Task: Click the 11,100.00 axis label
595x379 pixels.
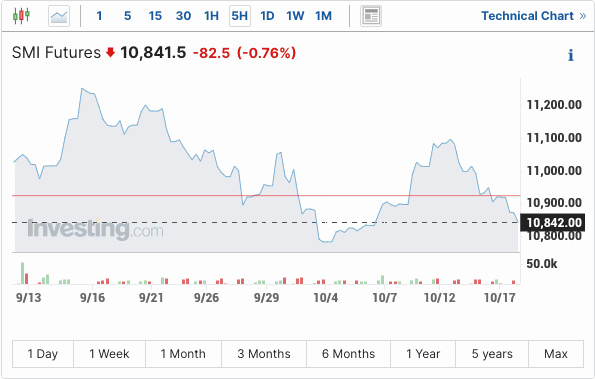Action: [x=554, y=138]
